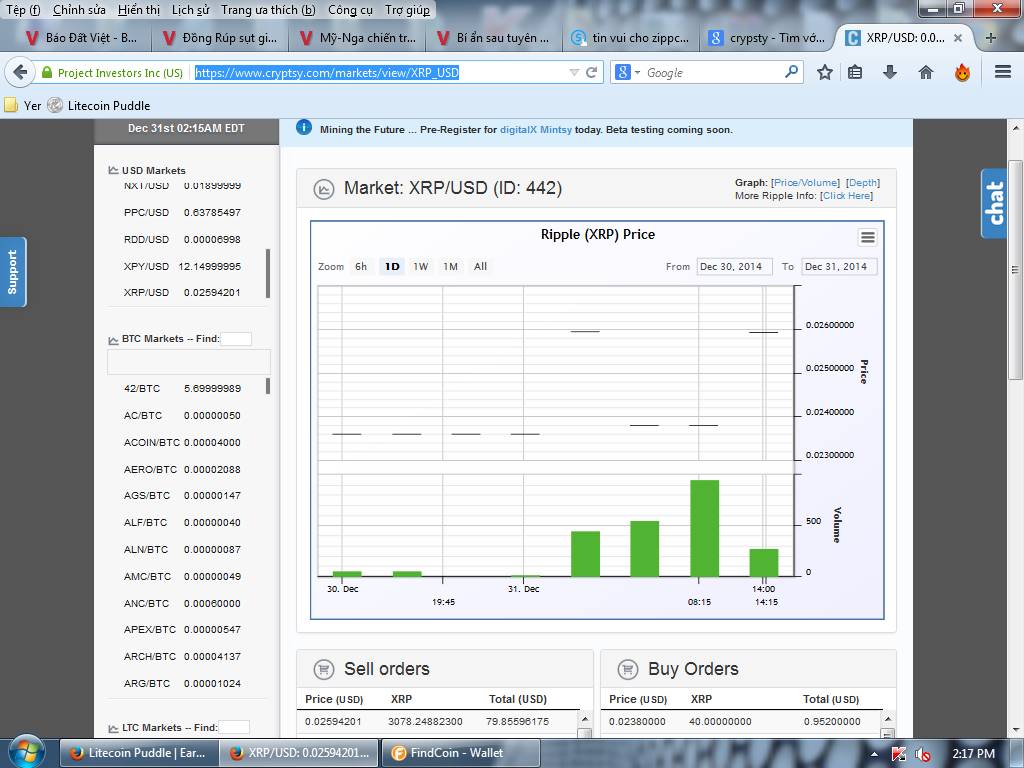Go to Firefox home page icon
Viewport: 1024px width, 768px height.
926,72
